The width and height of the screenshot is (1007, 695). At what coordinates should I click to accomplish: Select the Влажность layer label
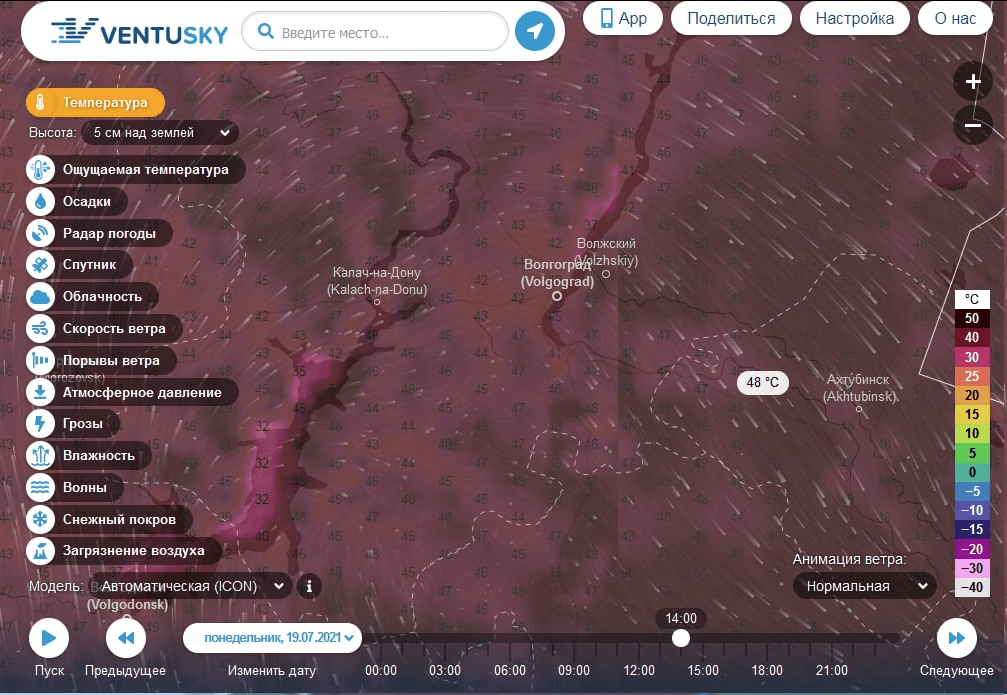99,455
